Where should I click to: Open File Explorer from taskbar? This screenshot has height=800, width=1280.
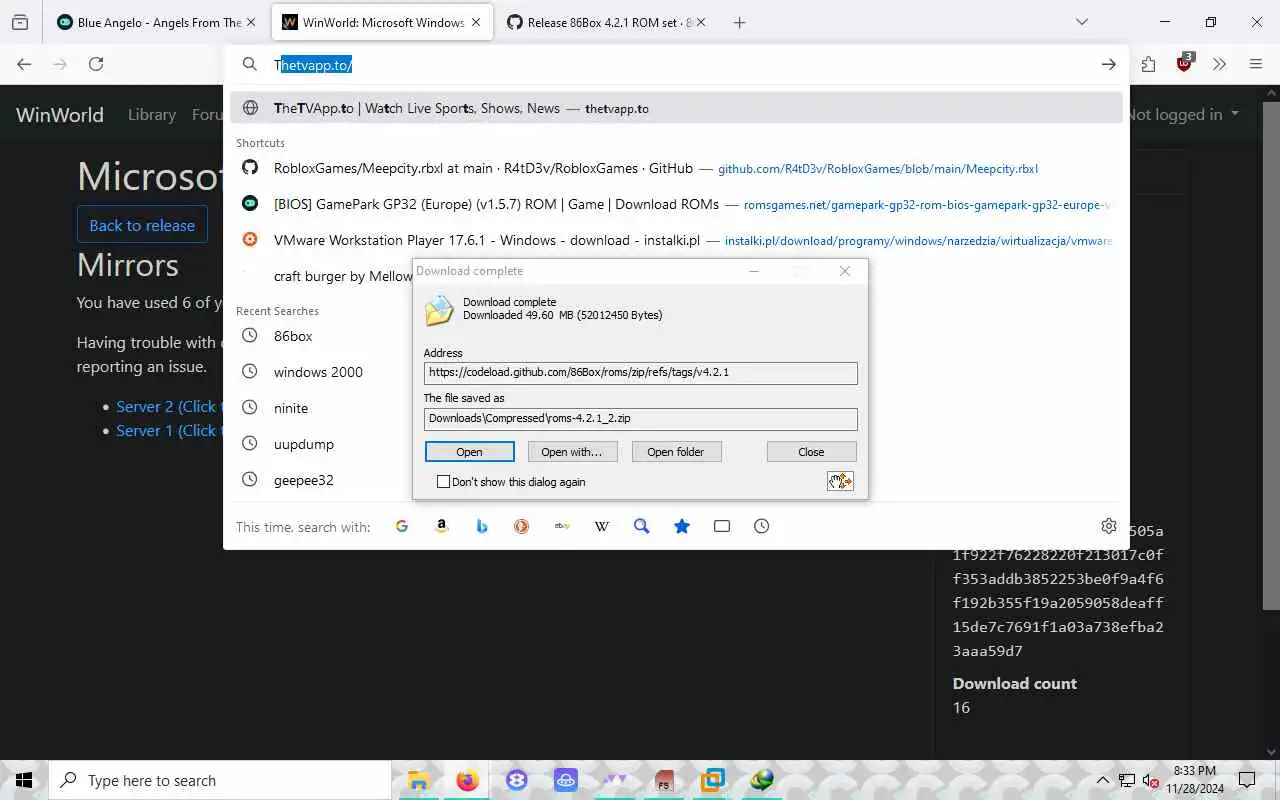[418, 780]
